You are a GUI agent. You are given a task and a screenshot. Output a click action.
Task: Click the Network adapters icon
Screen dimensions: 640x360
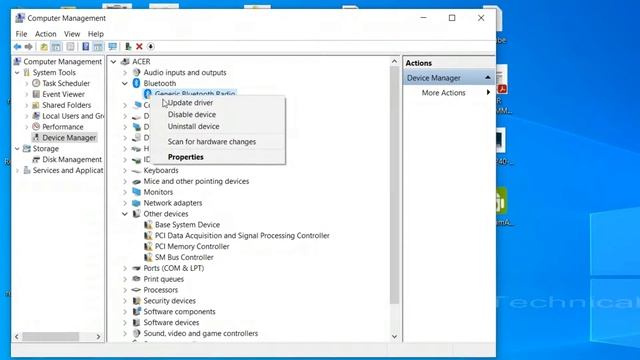(136, 203)
